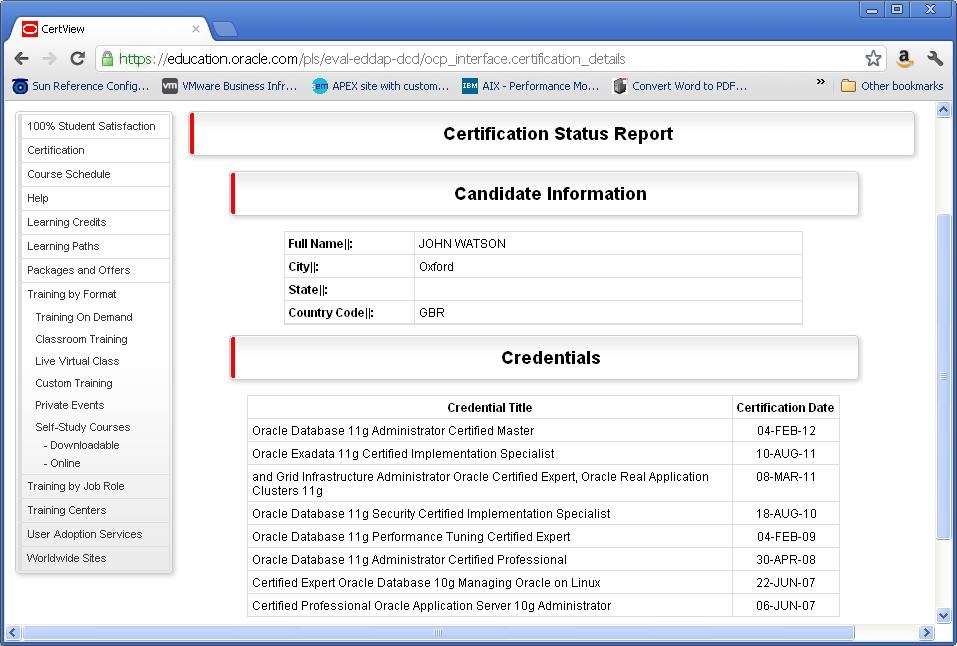Click the horizontal scrollbar right arrow
This screenshot has width=957, height=646.
(x=926, y=633)
